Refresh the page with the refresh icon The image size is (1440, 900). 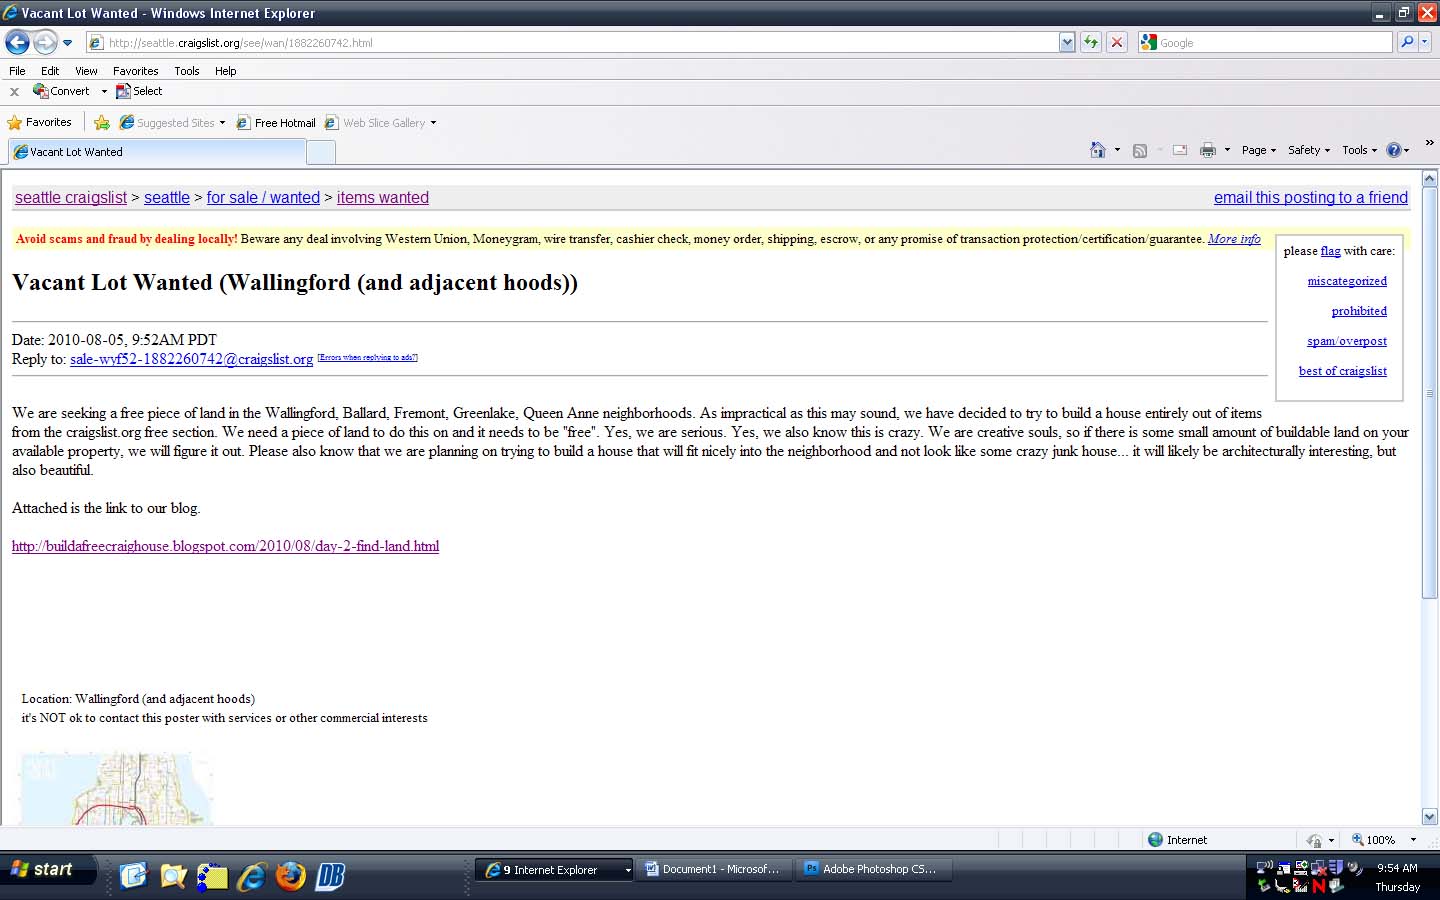pos(1090,42)
